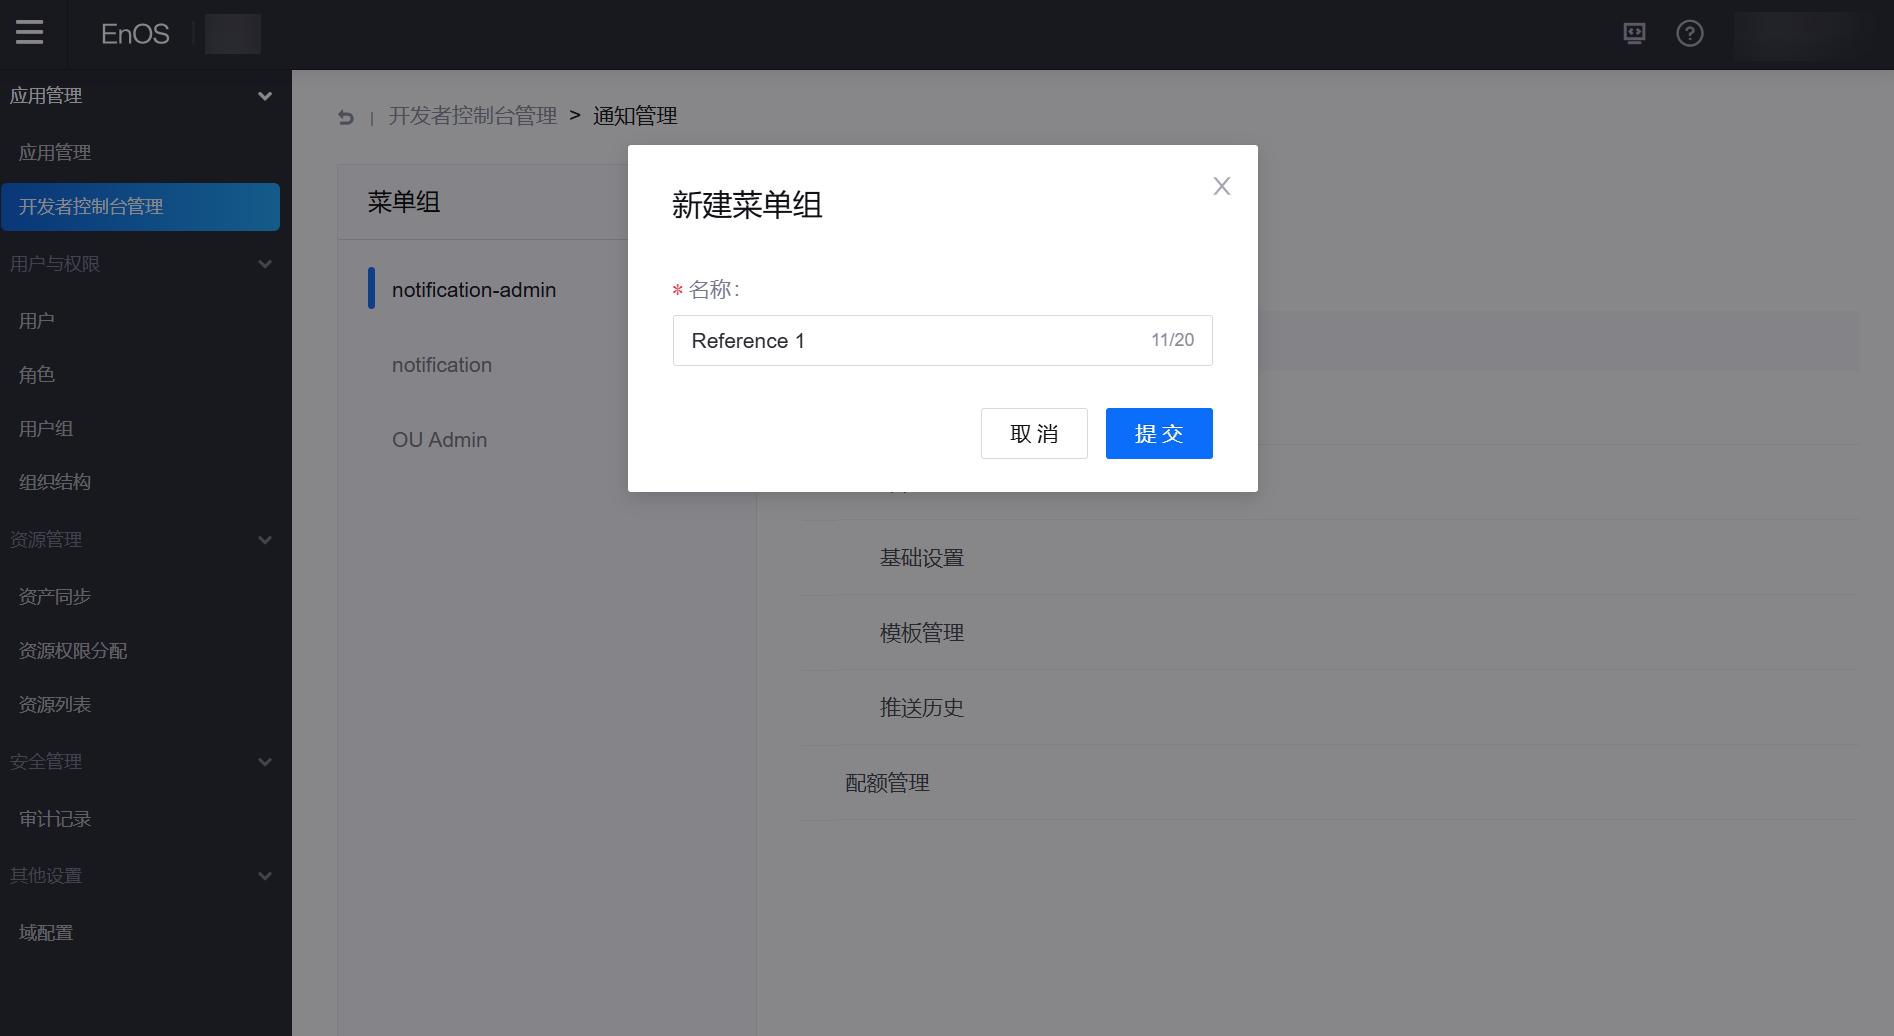The image size is (1894, 1036).
Task: Expand the 安全管理 sidebar section
Action: [265, 761]
